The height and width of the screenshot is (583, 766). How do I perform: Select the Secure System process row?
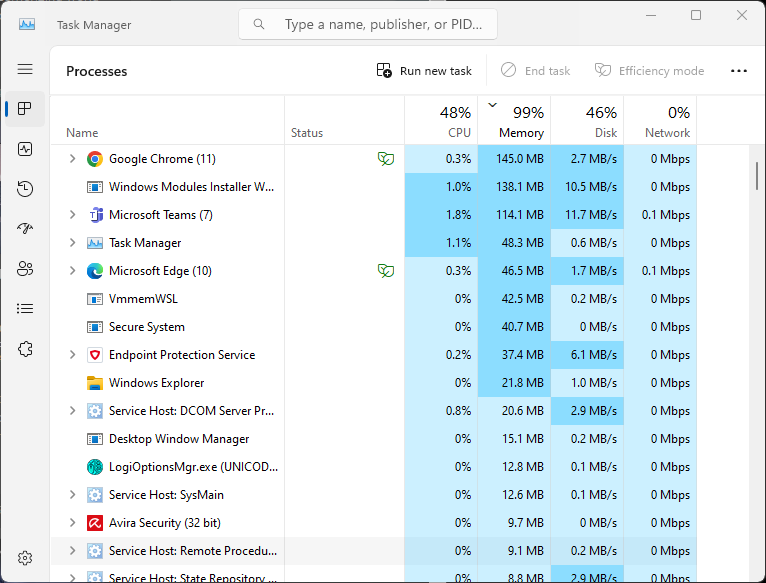pos(374,327)
